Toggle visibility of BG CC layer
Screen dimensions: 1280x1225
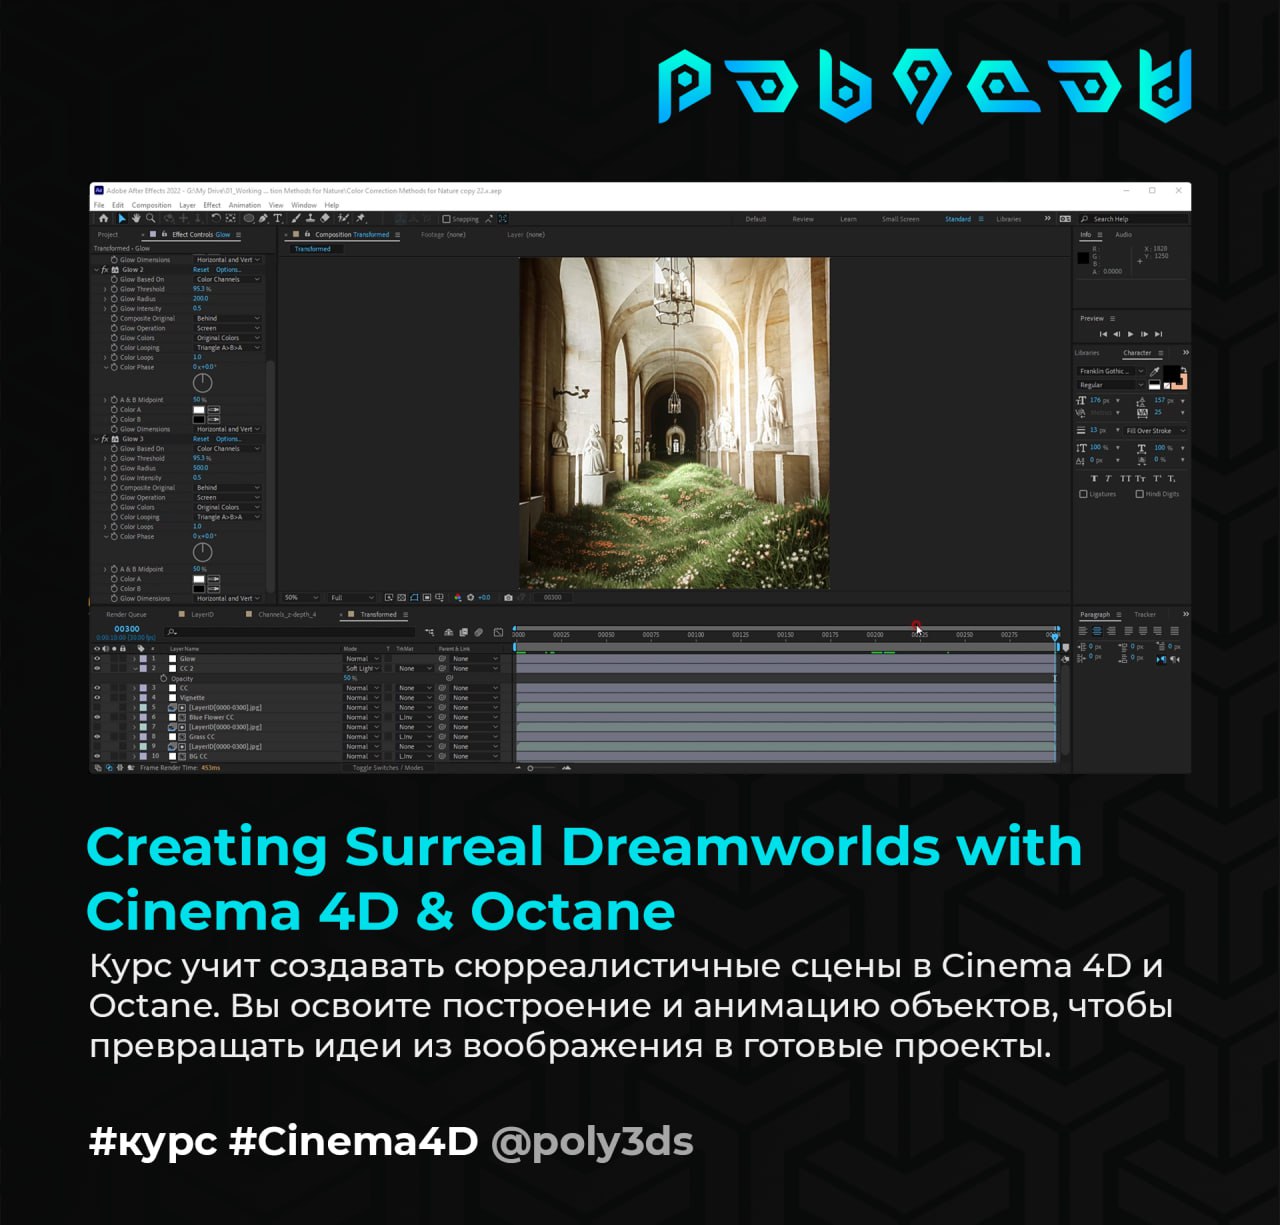click(97, 756)
